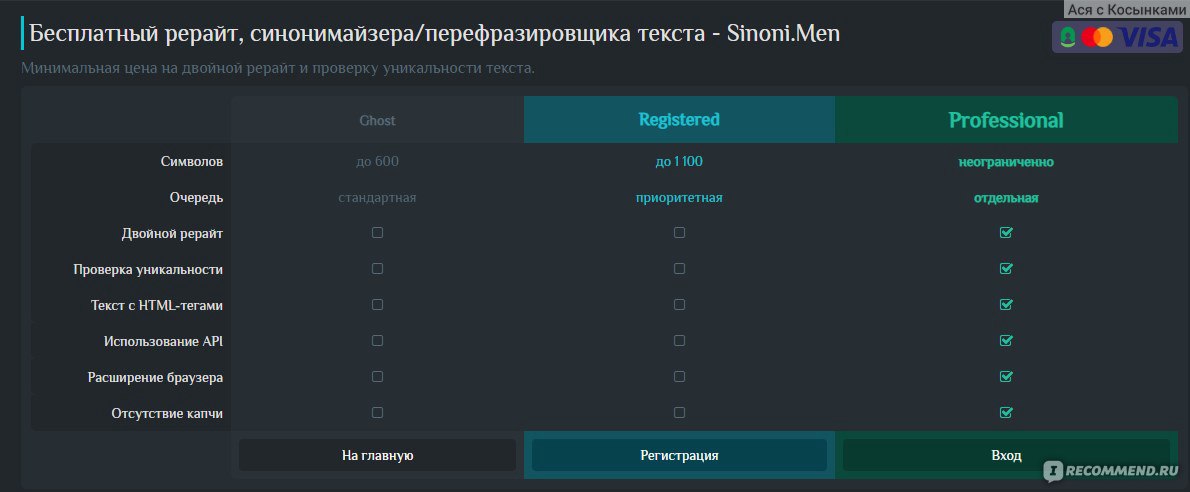Click the Вход button
Image resolution: width=1190 pixels, height=492 pixels.
[1006, 456]
